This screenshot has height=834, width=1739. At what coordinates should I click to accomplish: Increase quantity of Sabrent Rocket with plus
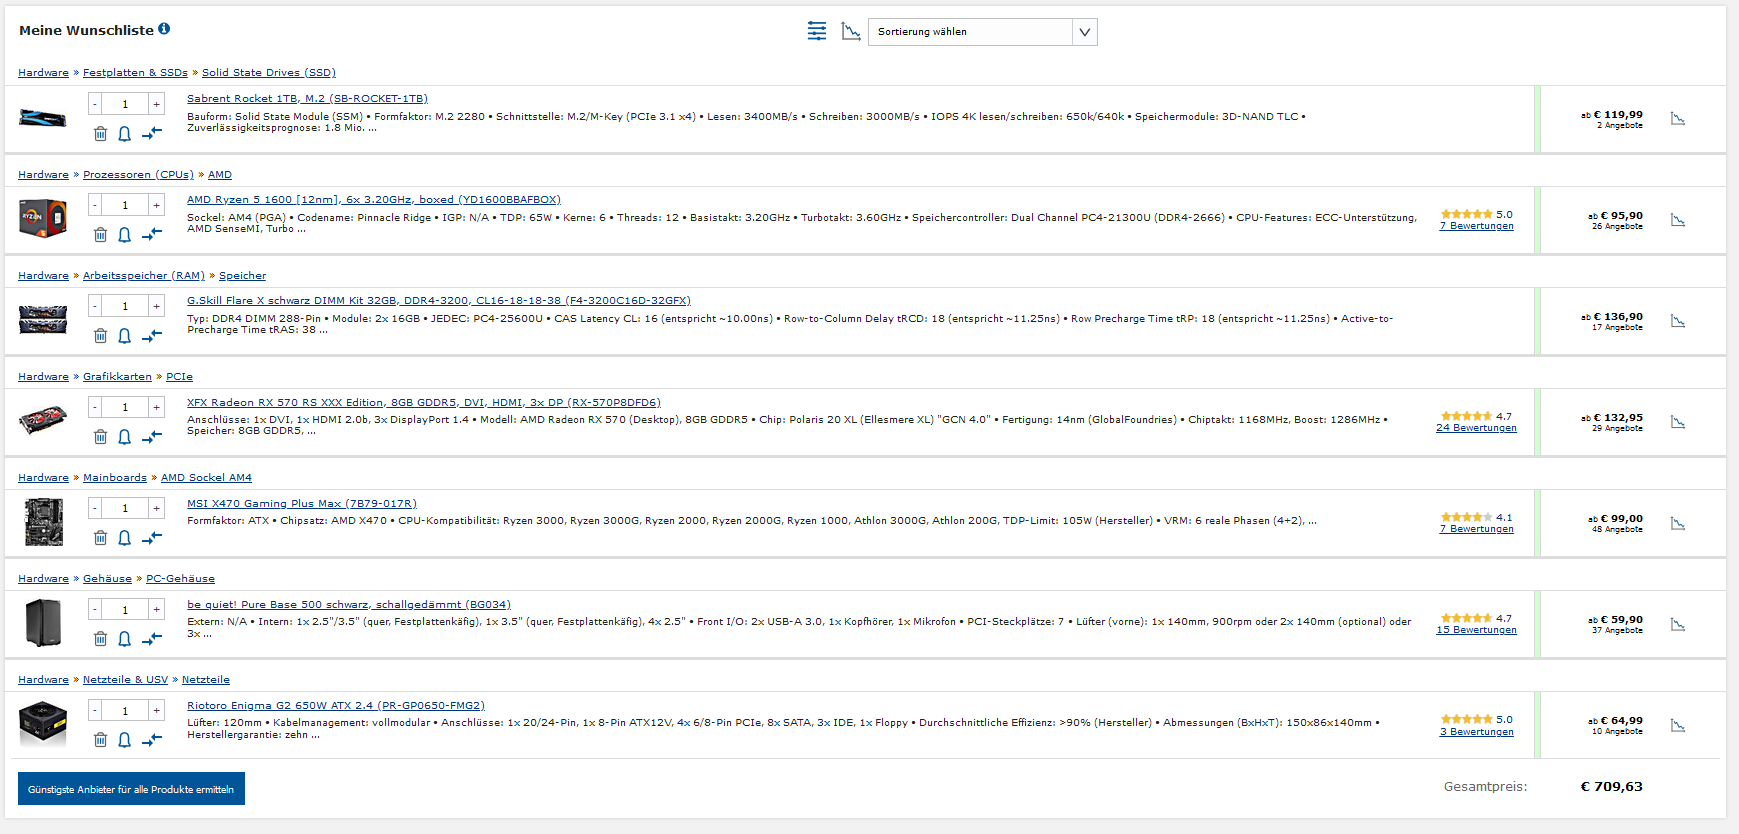click(156, 104)
